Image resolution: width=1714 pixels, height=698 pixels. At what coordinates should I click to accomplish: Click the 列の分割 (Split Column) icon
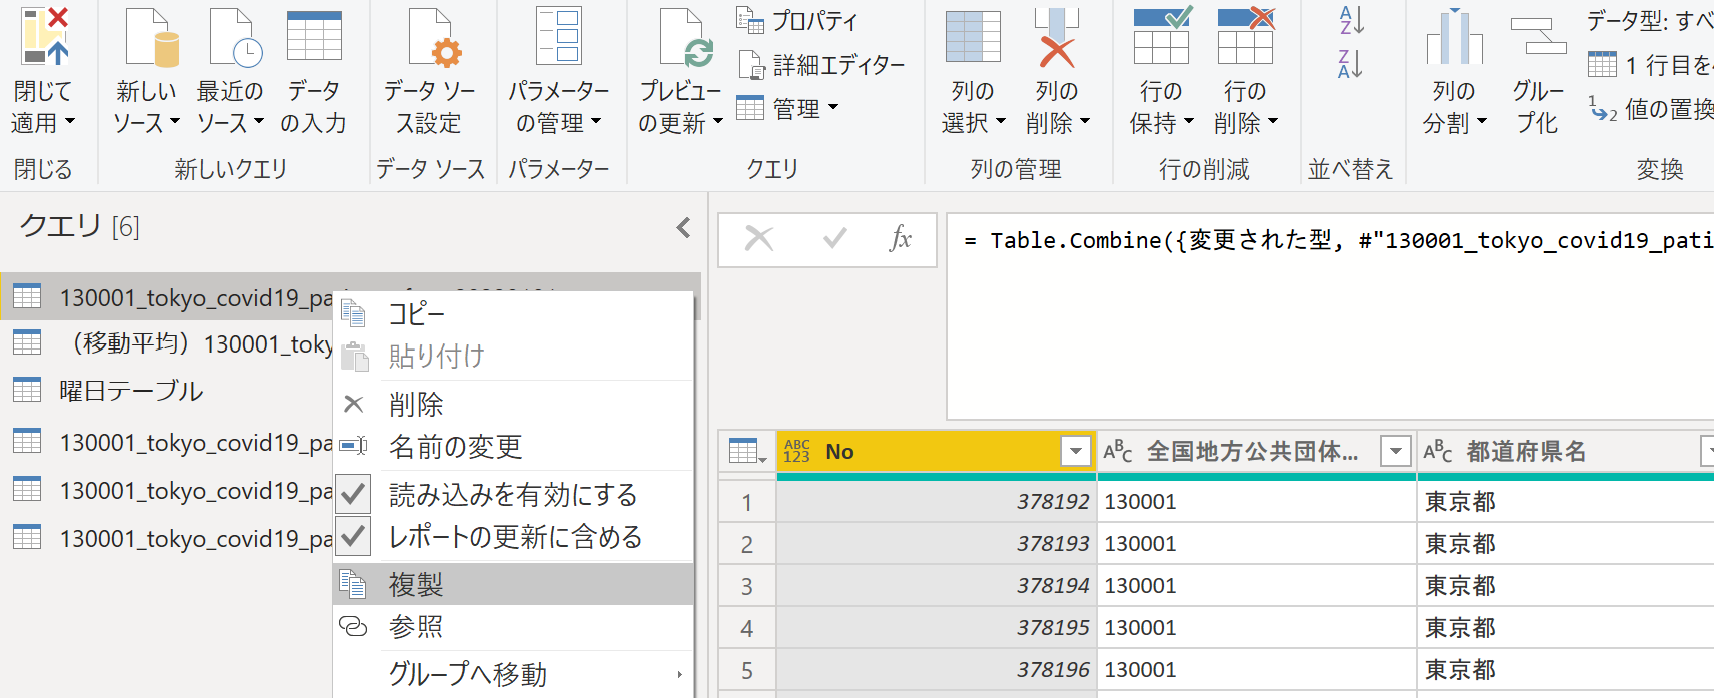tap(1454, 38)
